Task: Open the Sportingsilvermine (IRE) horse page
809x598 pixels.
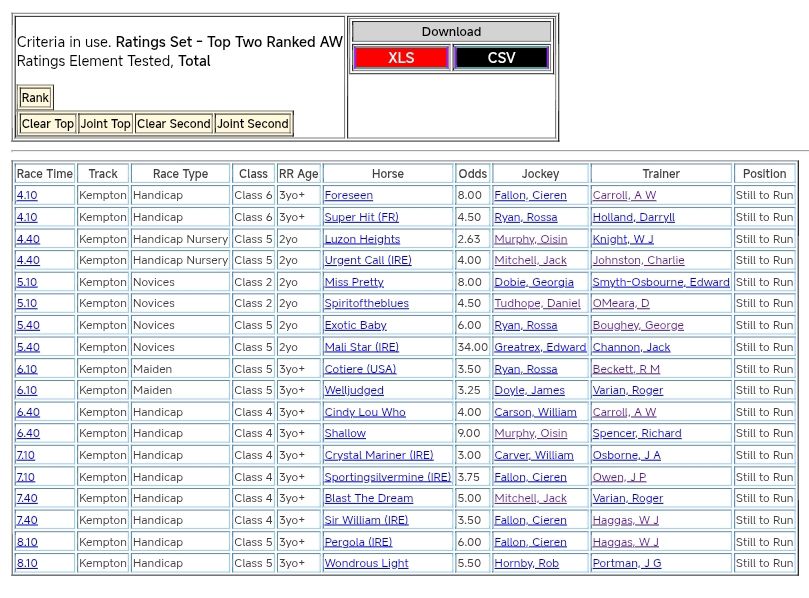Action: pos(387,477)
